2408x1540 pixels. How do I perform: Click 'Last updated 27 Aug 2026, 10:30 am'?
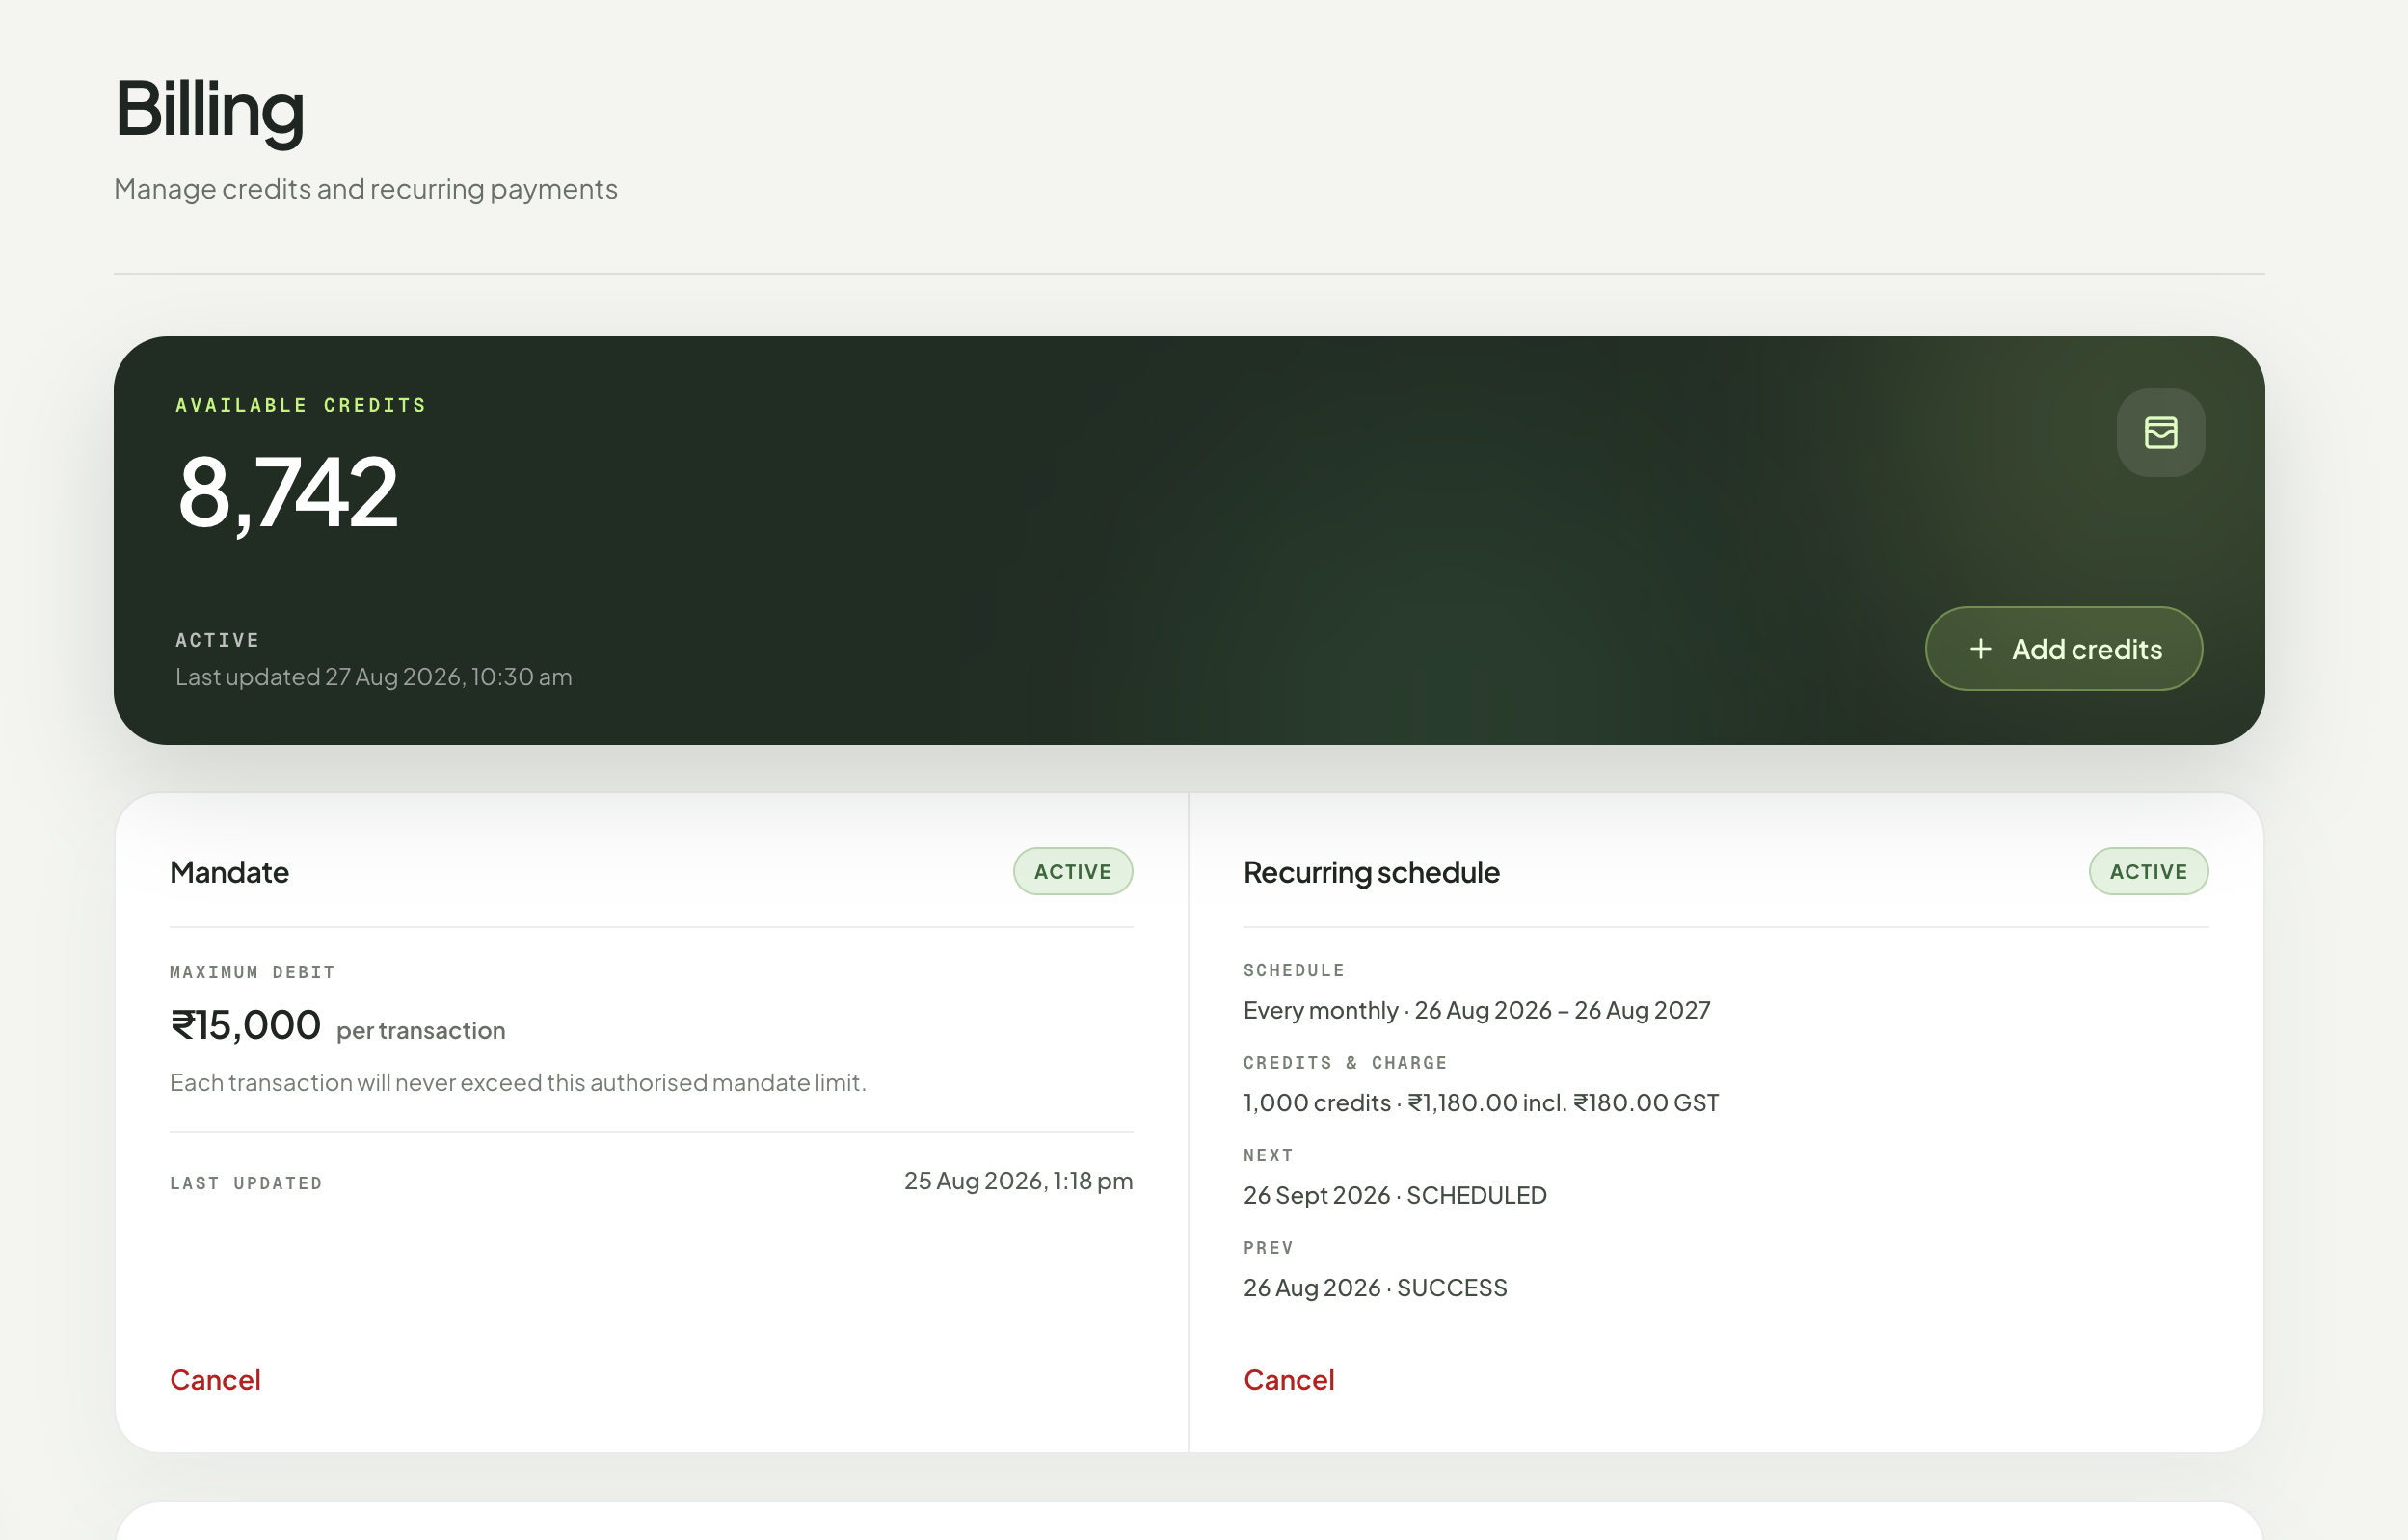[374, 677]
